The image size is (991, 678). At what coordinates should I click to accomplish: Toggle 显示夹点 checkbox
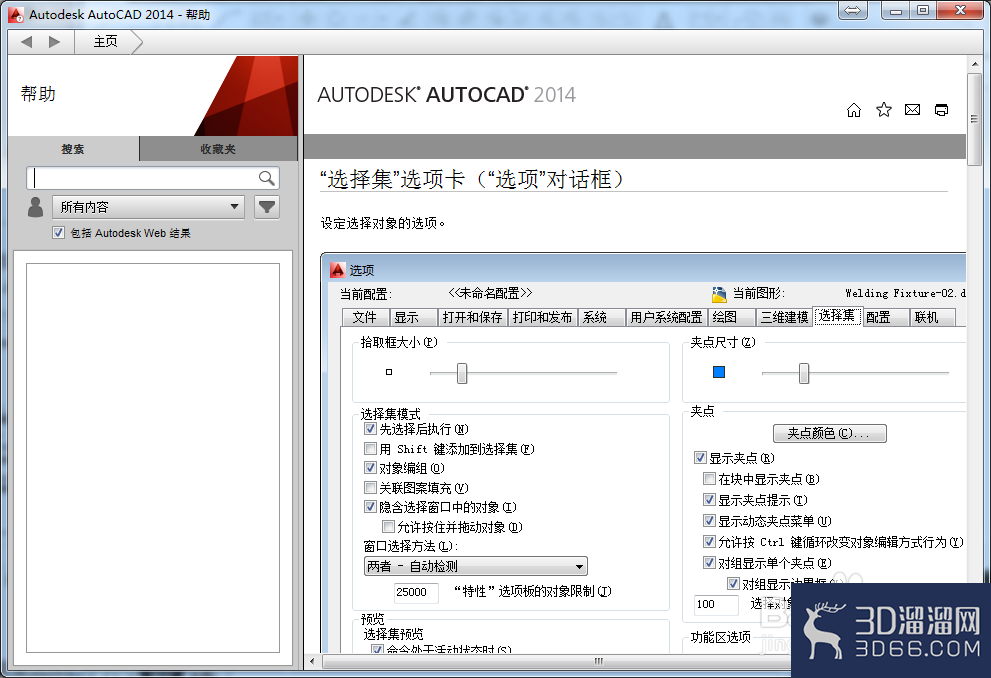(x=700, y=457)
